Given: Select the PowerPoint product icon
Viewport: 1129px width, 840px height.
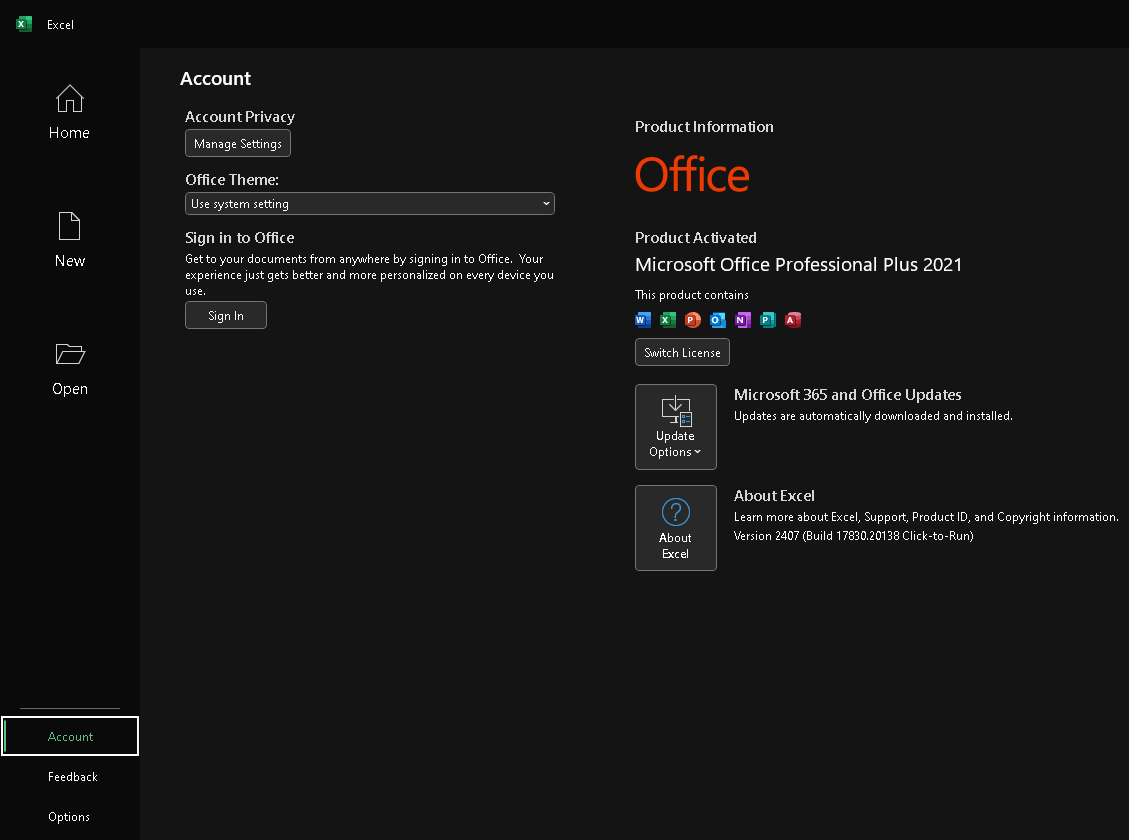Looking at the screenshot, I should (x=692, y=320).
